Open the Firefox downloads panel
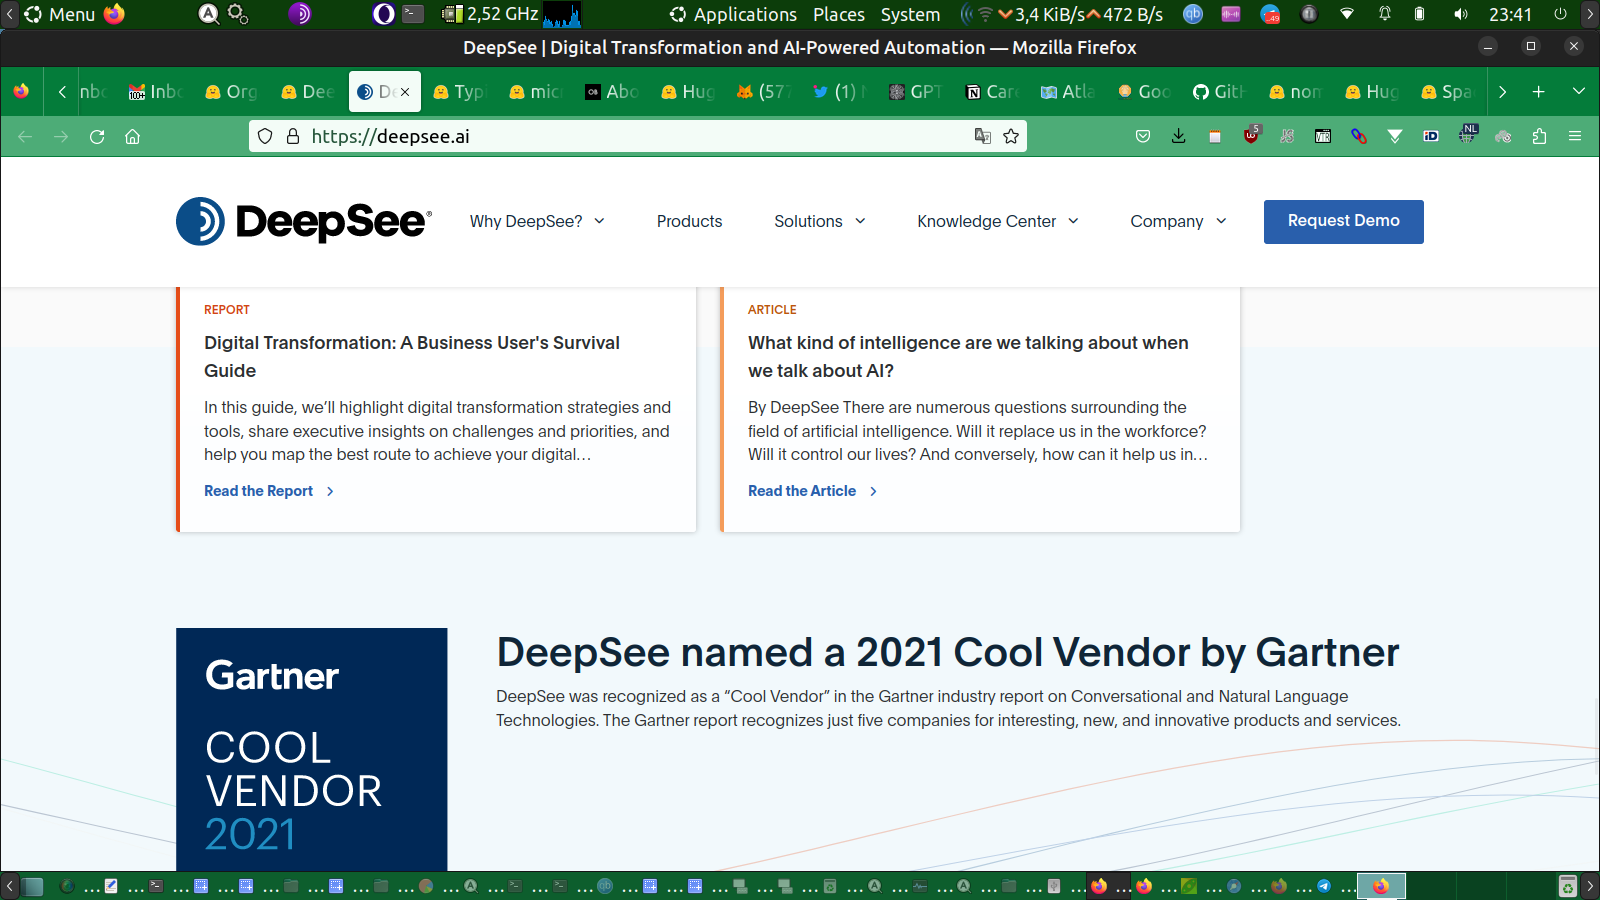The image size is (1600, 900). coord(1178,137)
